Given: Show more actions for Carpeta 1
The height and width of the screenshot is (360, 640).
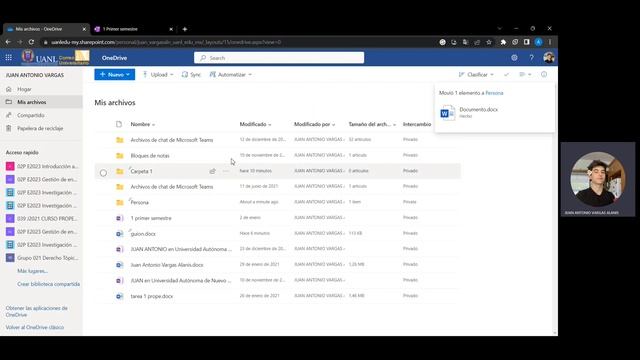Looking at the screenshot, I should pos(226,171).
